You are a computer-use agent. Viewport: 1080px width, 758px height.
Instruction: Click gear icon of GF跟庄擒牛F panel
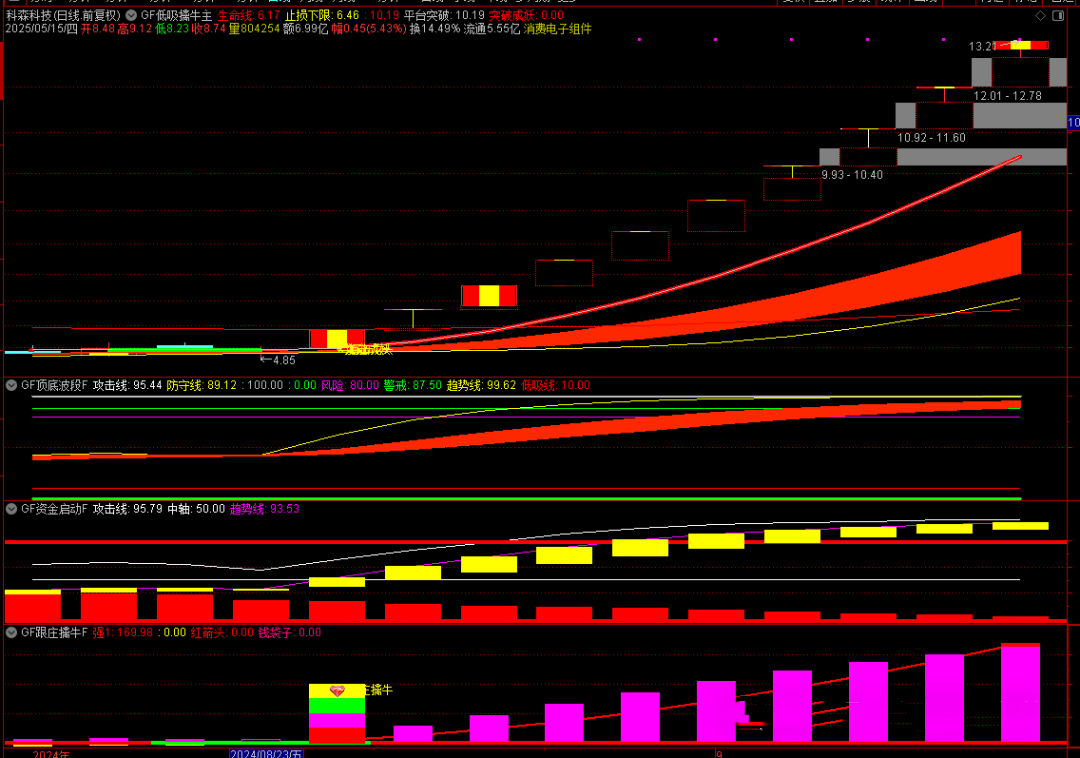click(12, 633)
